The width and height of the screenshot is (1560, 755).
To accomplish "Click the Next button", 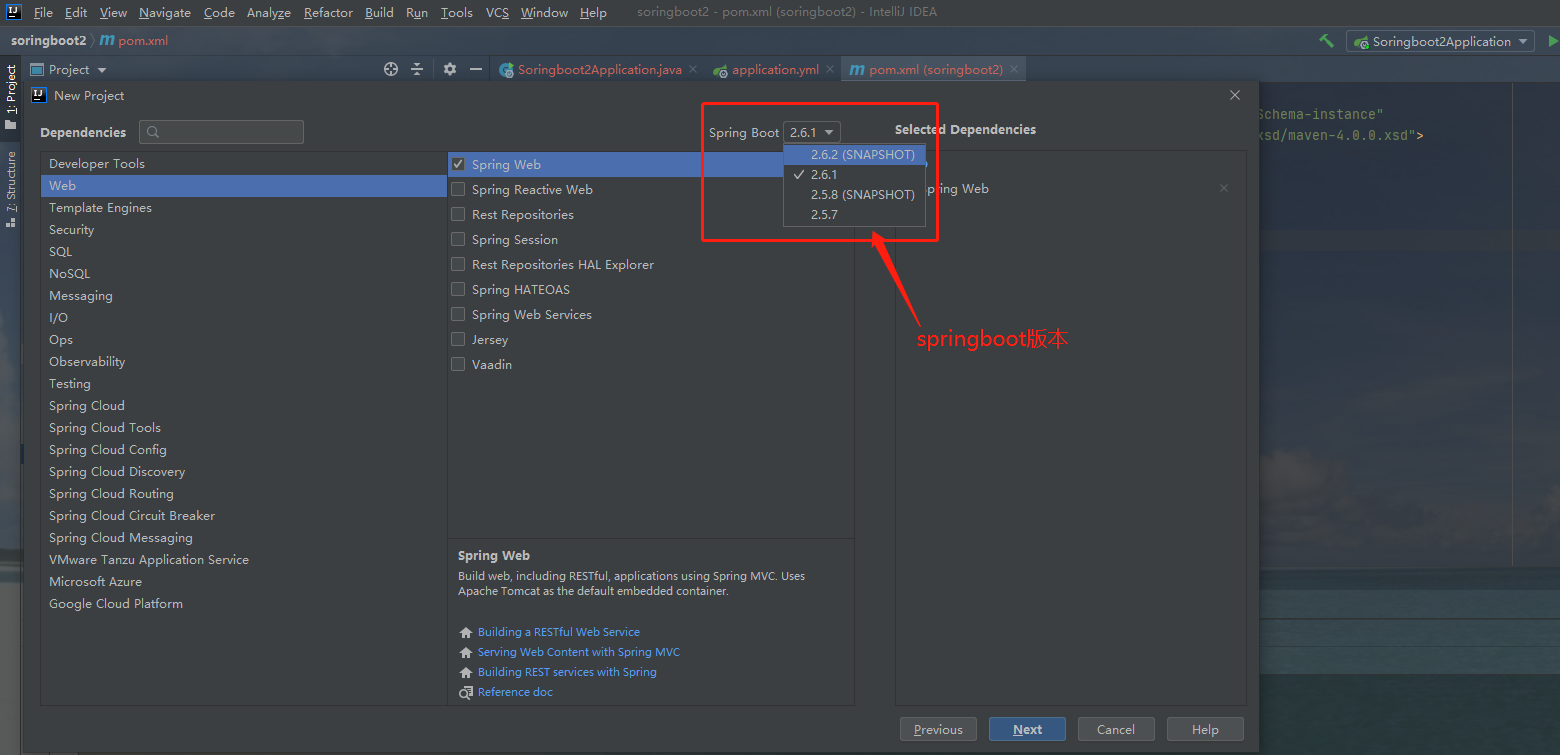I will (1027, 729).
